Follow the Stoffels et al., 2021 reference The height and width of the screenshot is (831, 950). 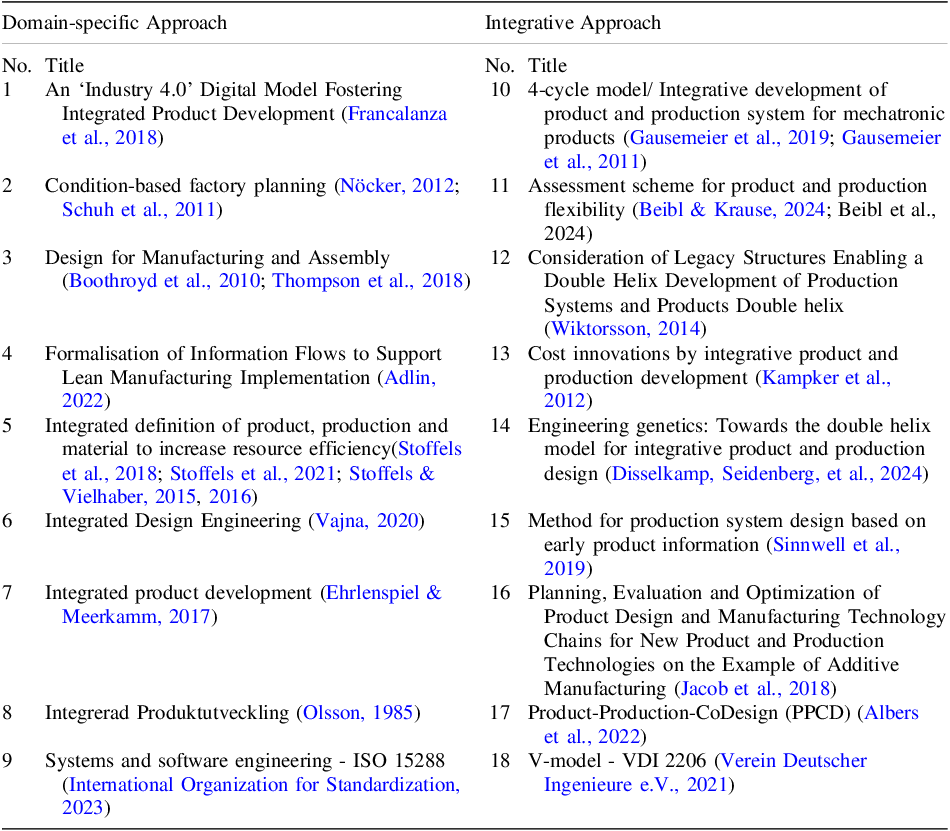tap(253, 473)
